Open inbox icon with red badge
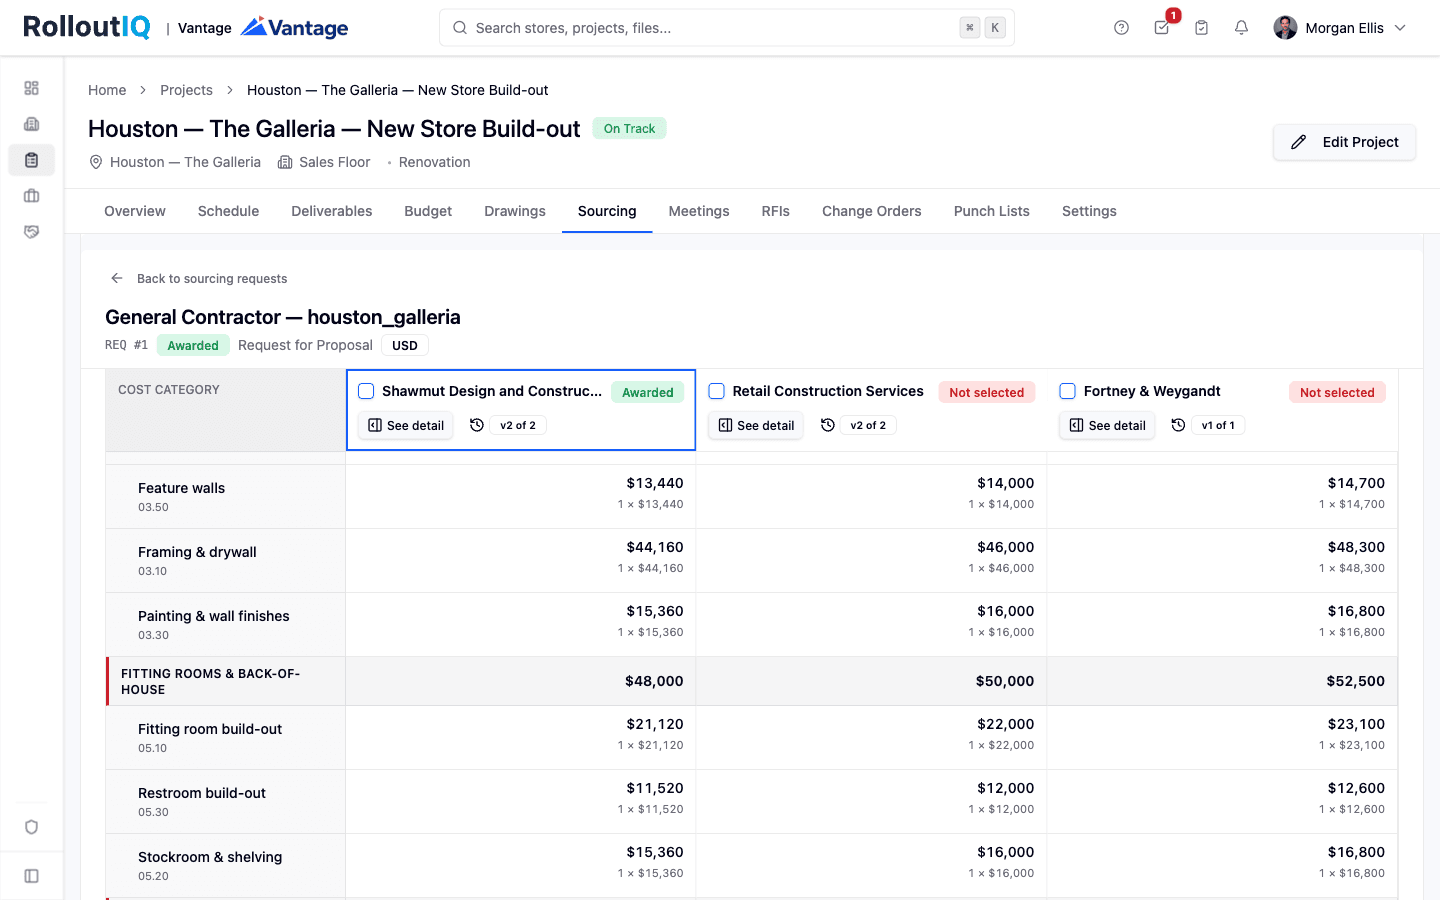1440x900 pixels. point(1162,28)
